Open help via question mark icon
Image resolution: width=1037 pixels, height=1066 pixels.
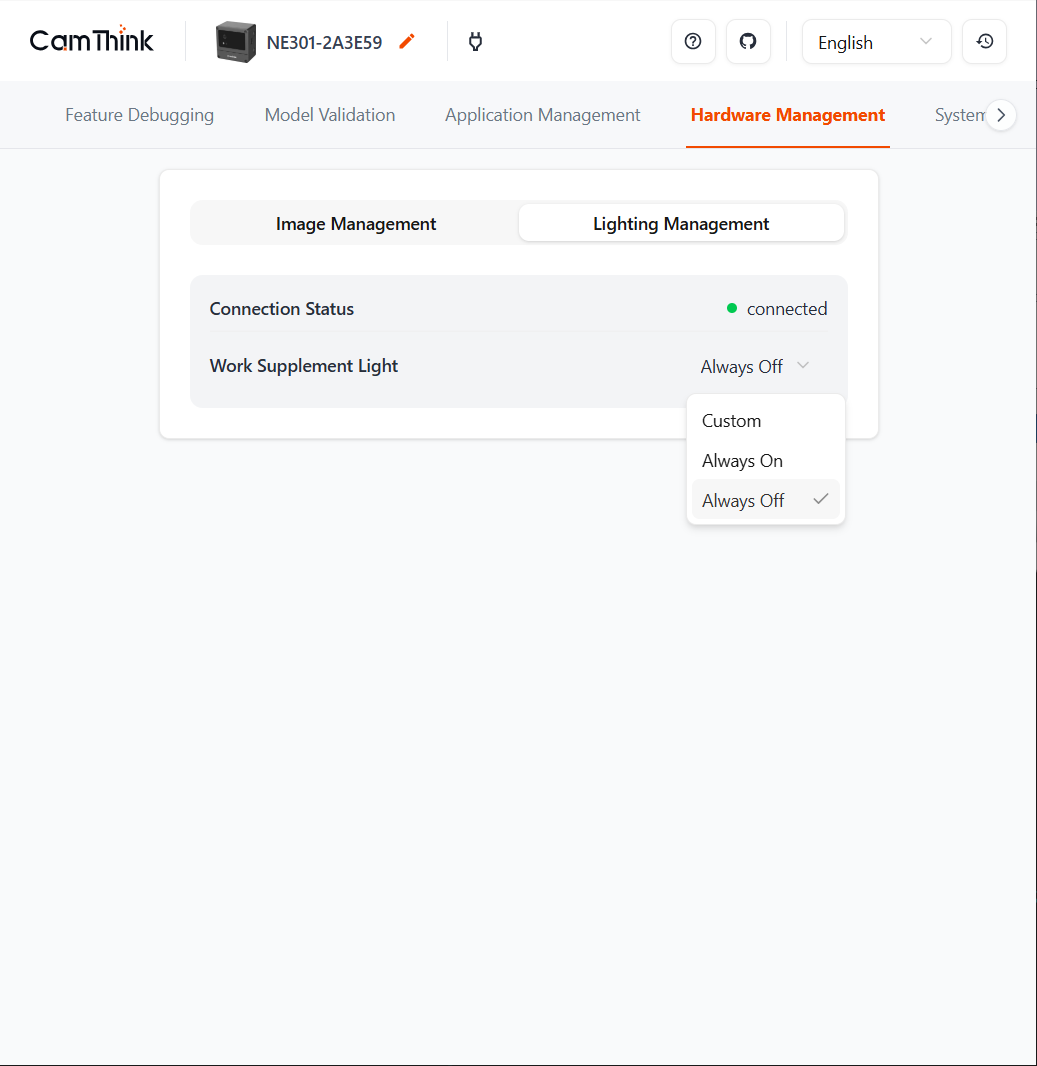tap(693, 42)
